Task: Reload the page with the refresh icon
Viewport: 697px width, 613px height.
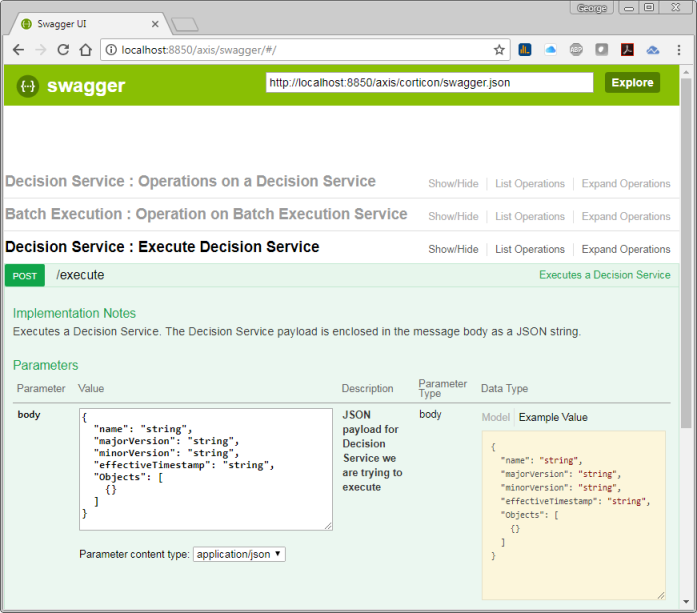Action: click(63, 50)
